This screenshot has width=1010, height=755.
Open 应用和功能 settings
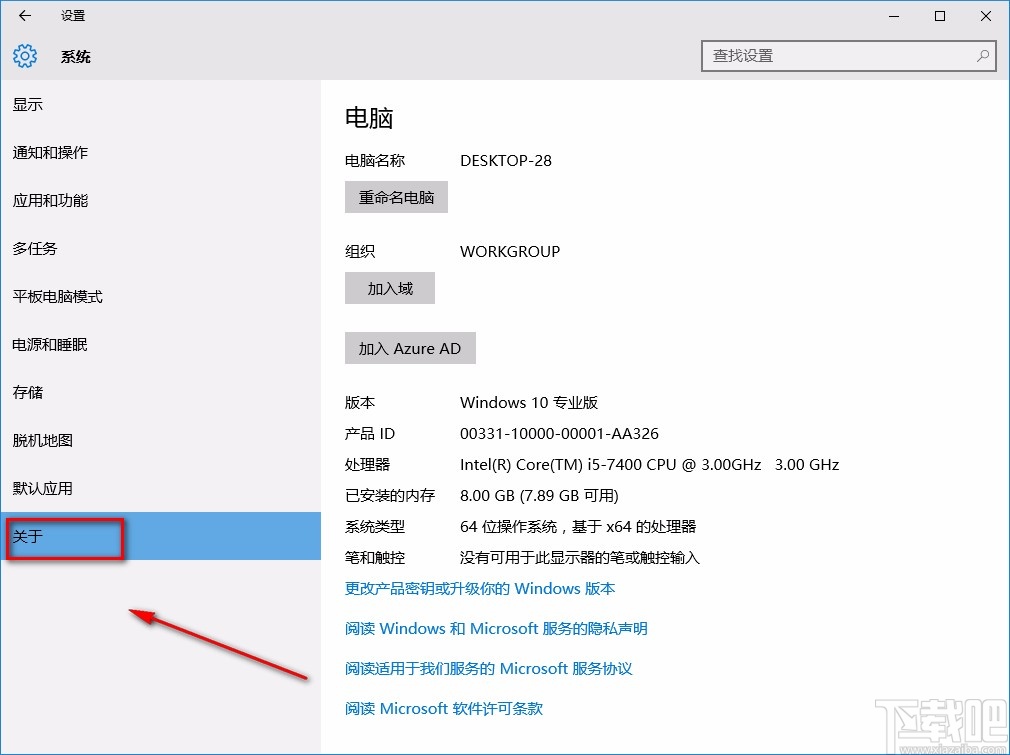click(x=50, y=200)
